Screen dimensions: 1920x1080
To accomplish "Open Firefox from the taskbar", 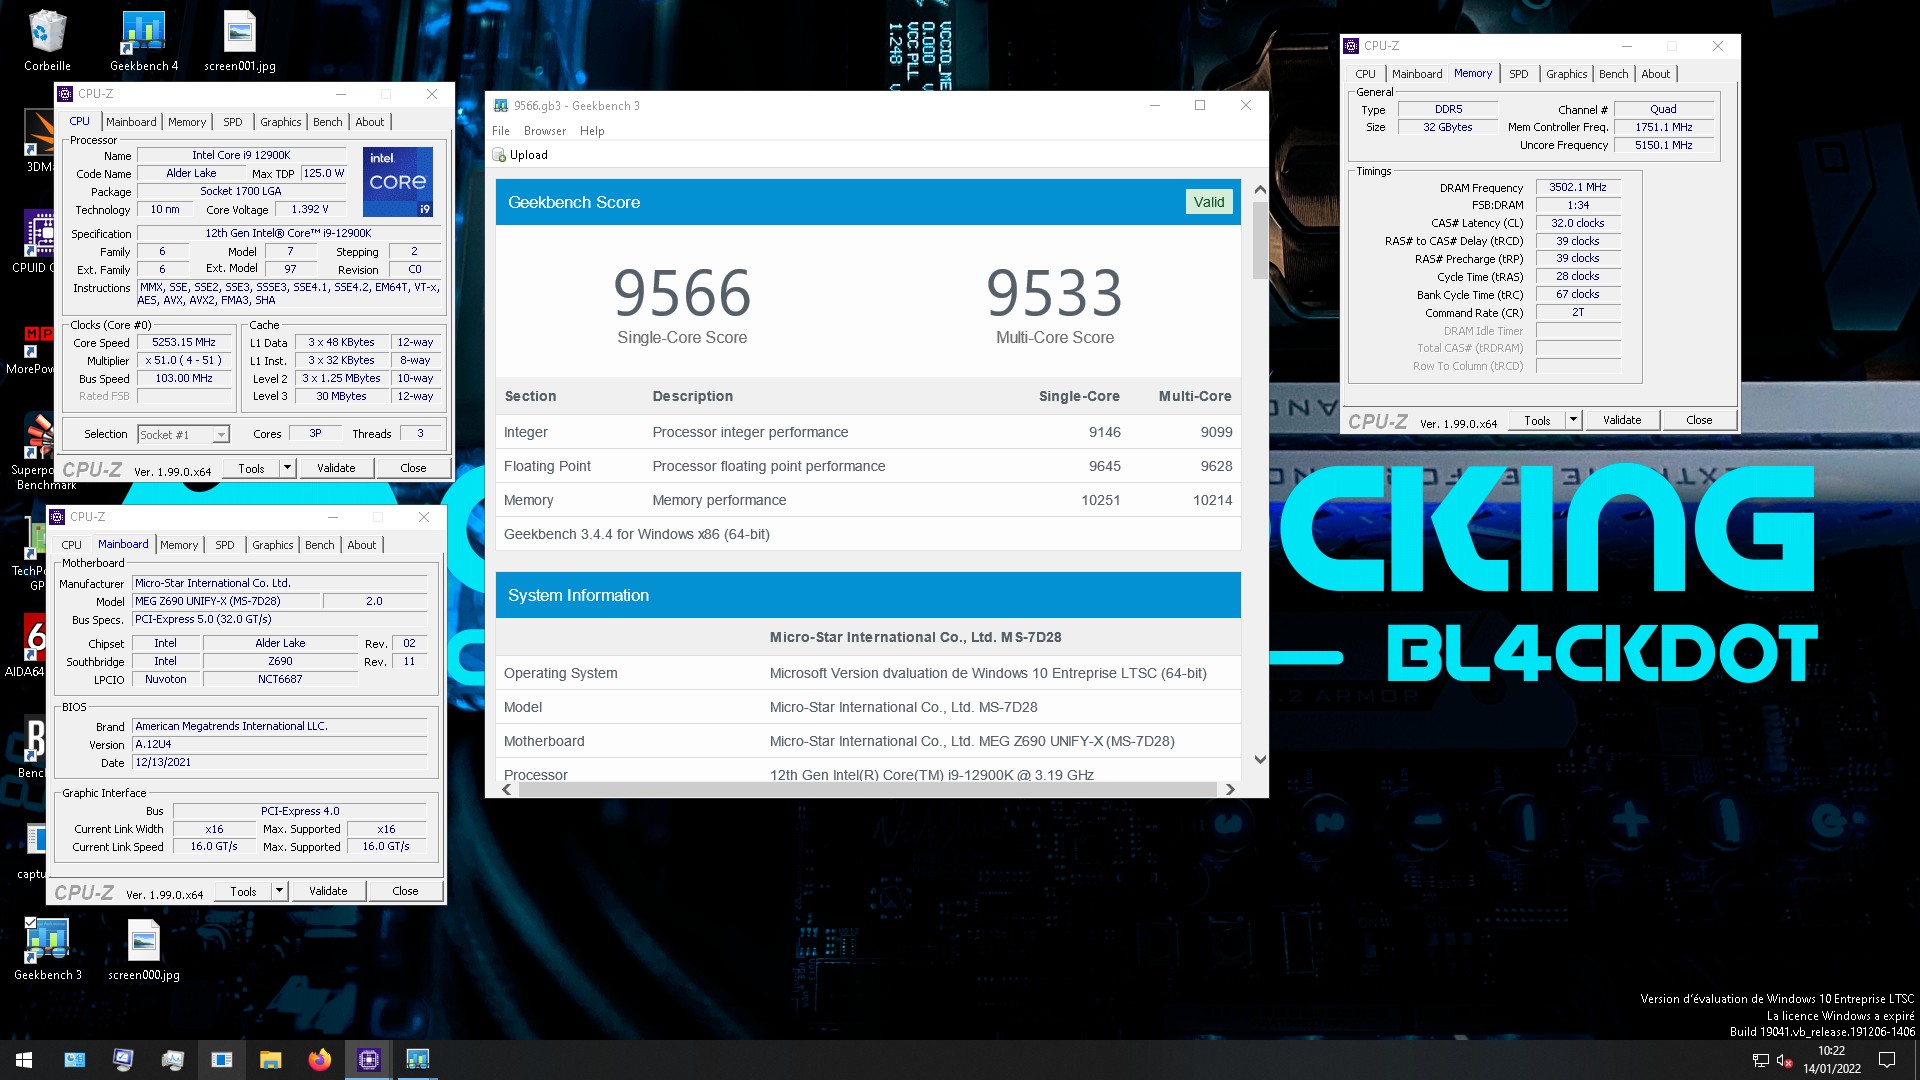I will tap(319, 1060).
